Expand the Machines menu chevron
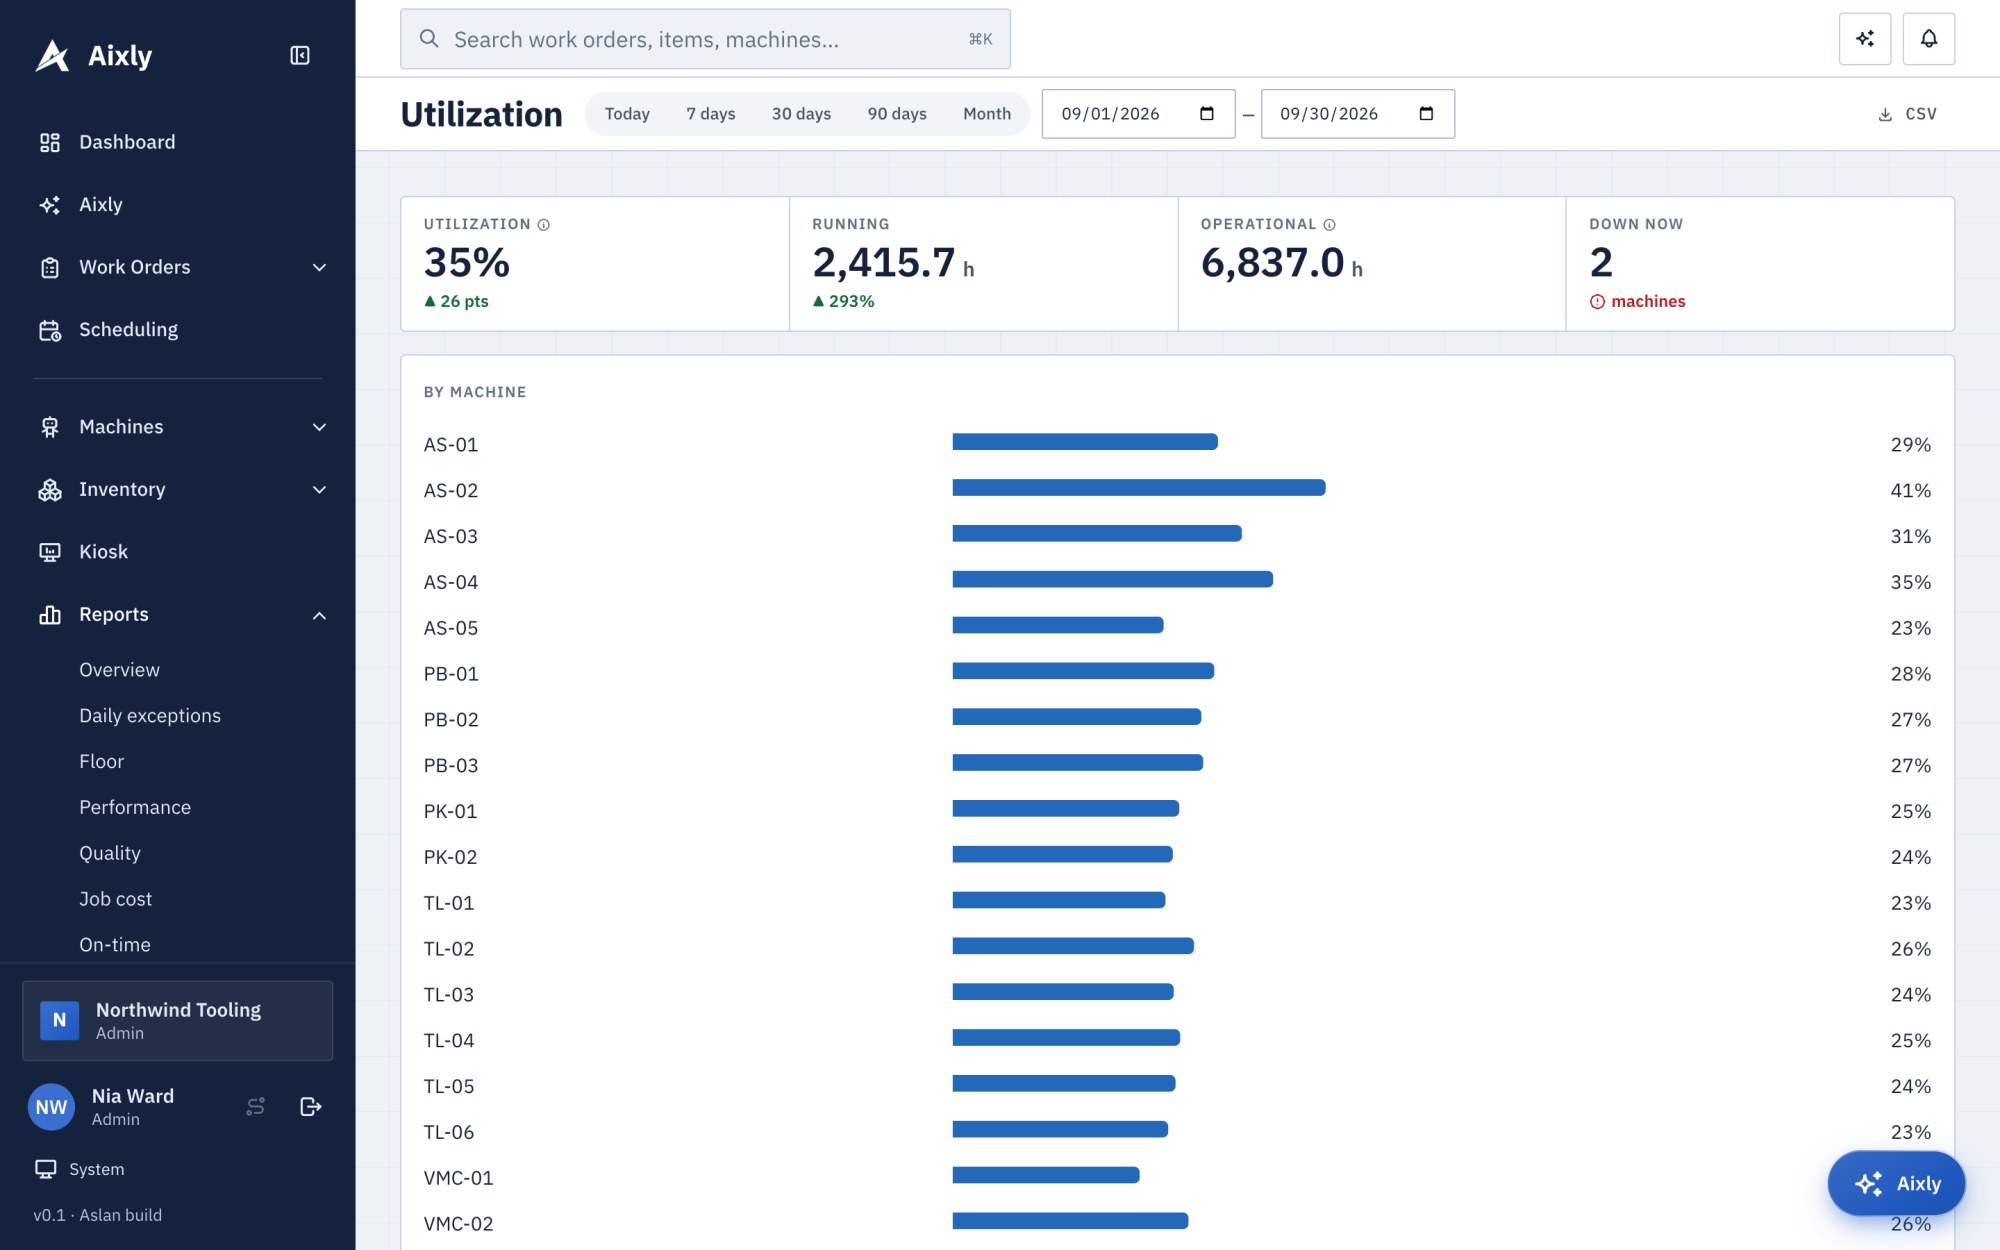This screenshot has width=2000, height=1250. (x=319, y=427)
